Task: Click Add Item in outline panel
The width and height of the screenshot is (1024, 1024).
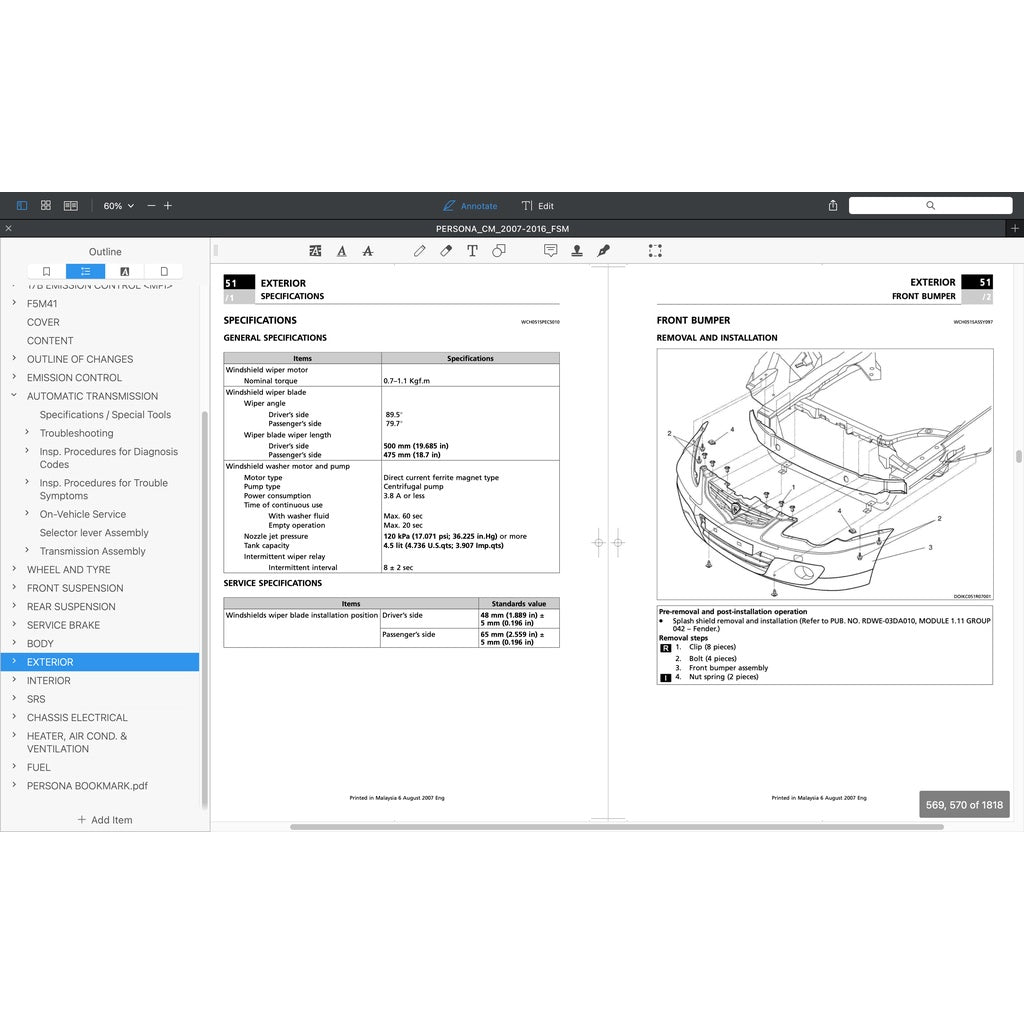Action: (x=105, y=820)
